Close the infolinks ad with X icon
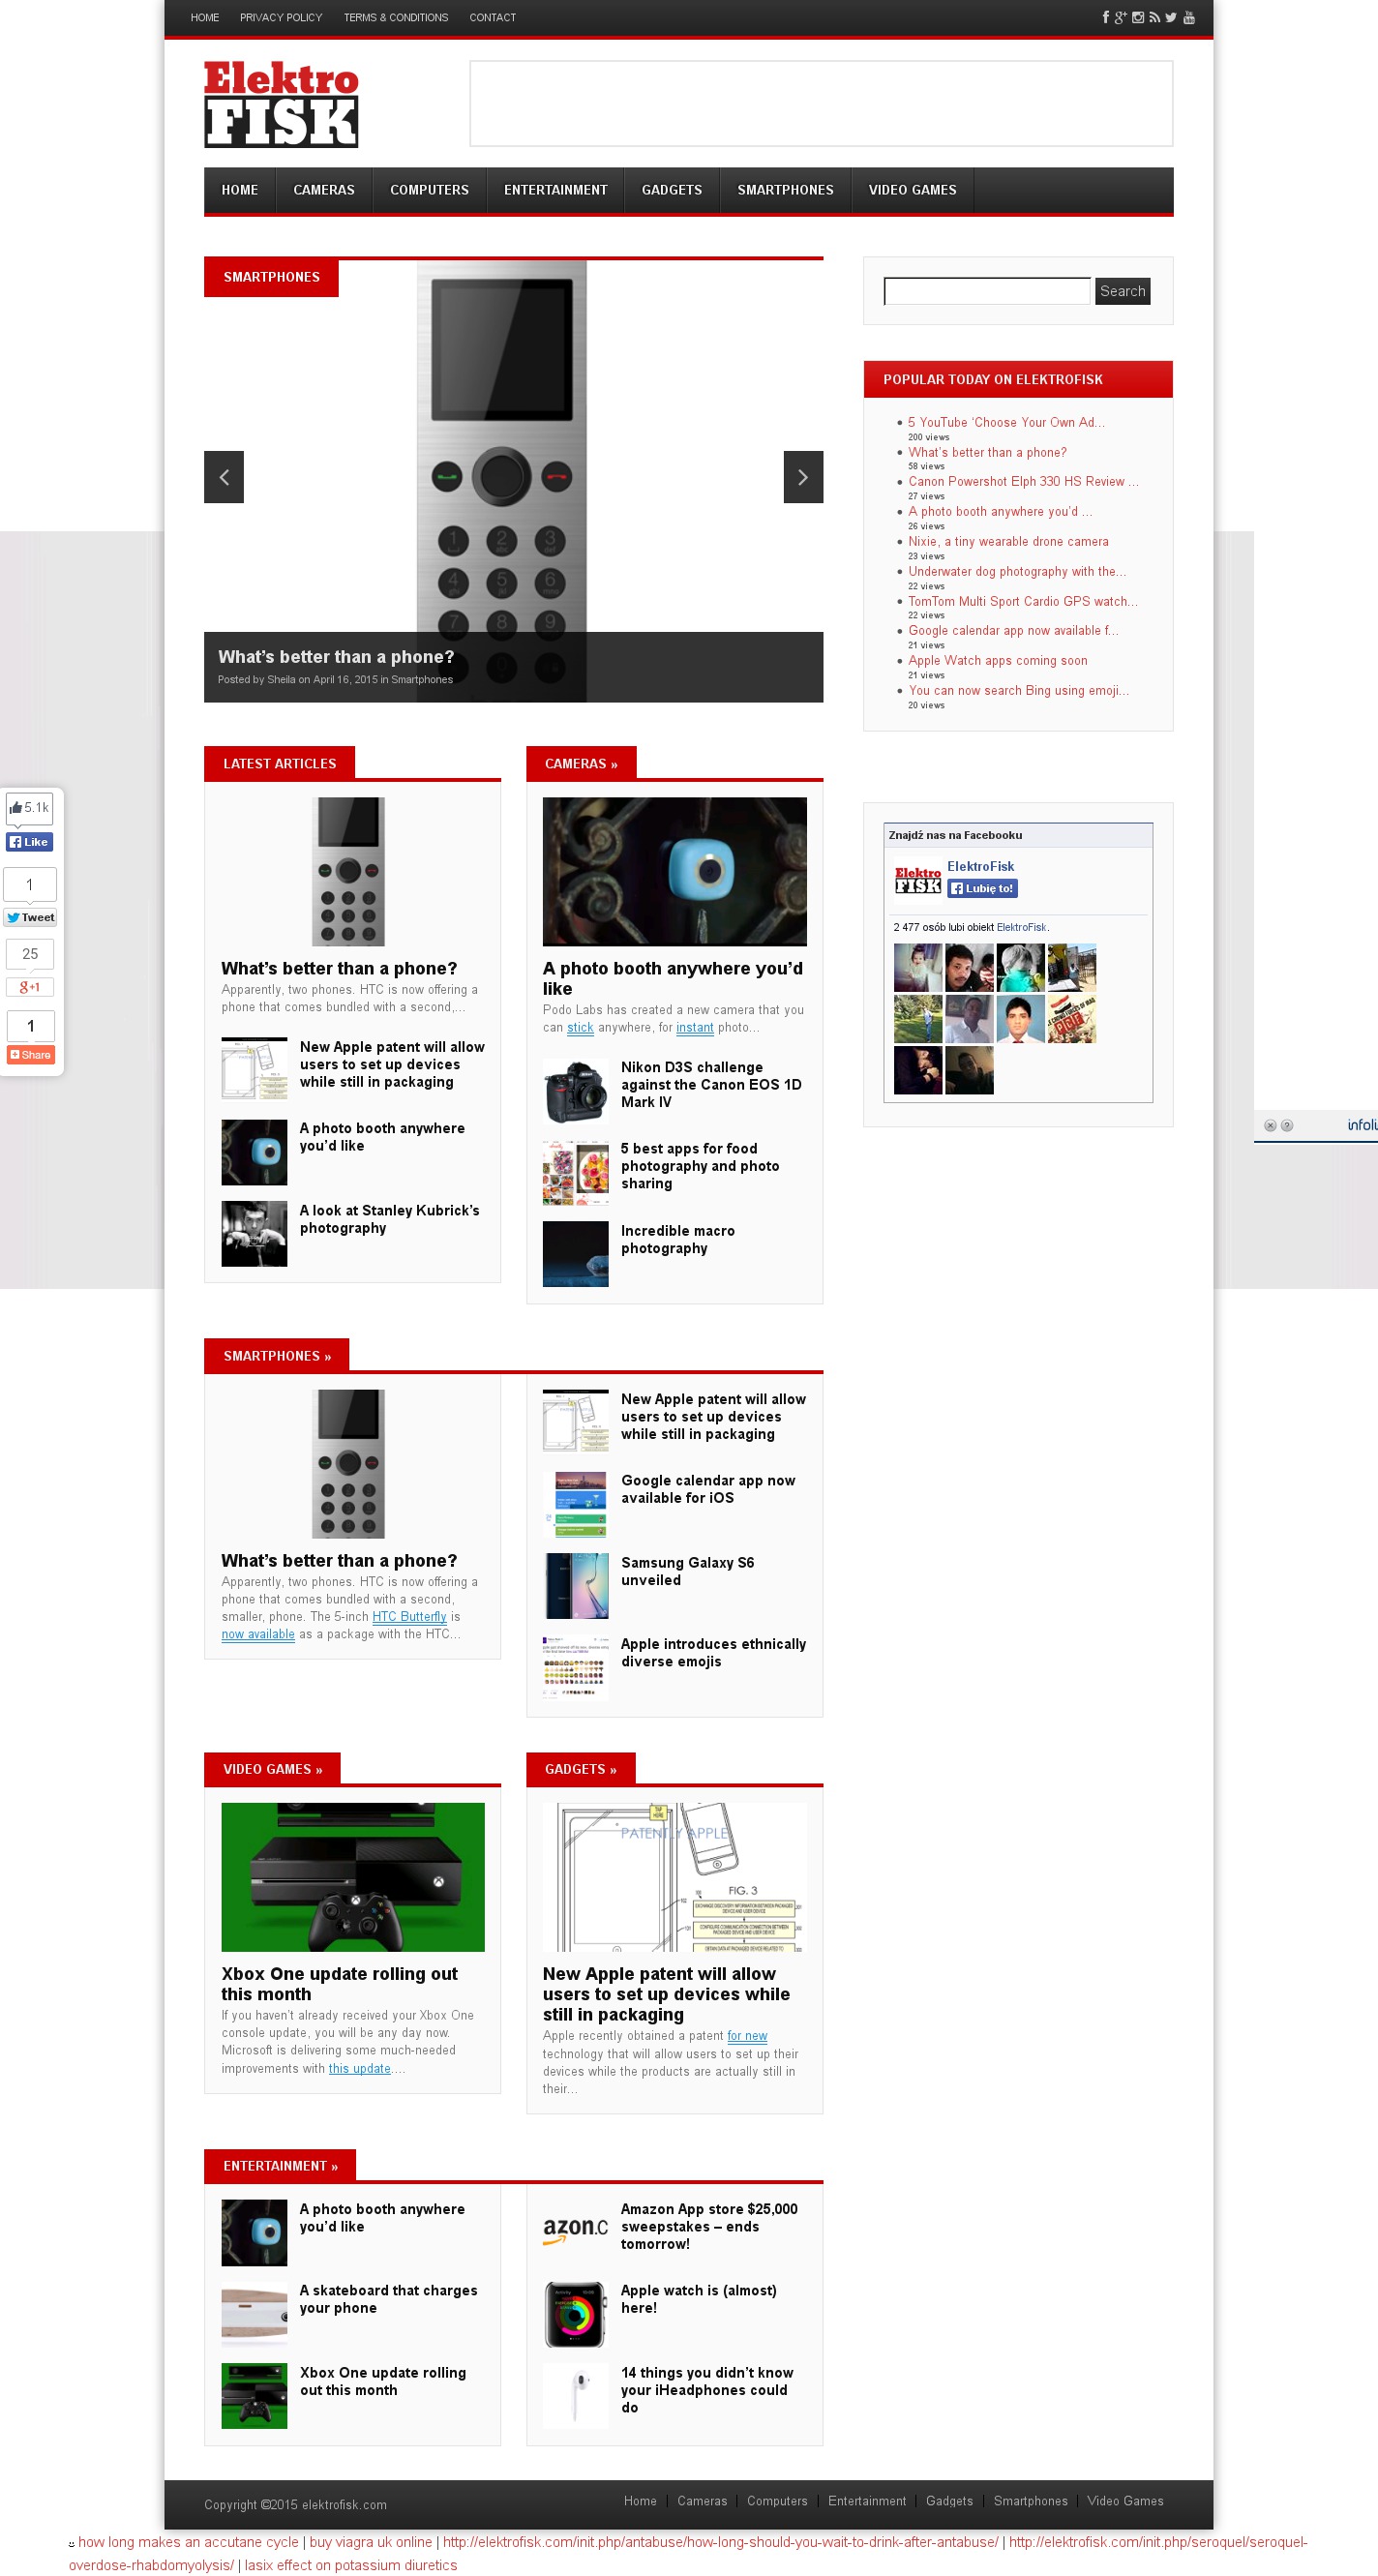This screenshot has width=1378, height=2576. 1270,1125
